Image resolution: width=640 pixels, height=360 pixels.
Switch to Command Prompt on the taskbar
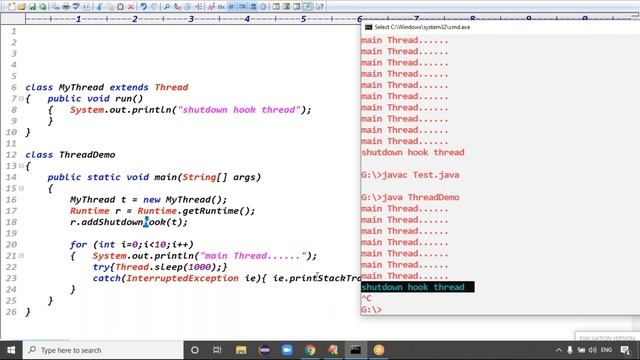point(356,350)
